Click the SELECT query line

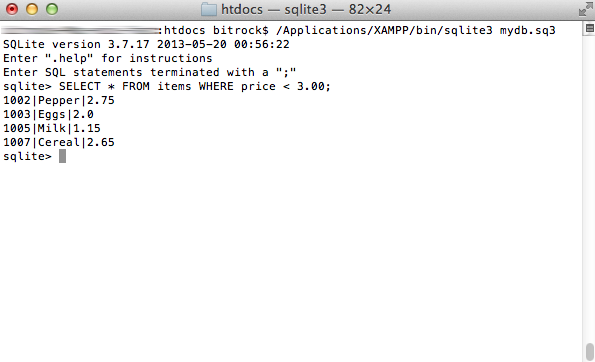(167, 86)
